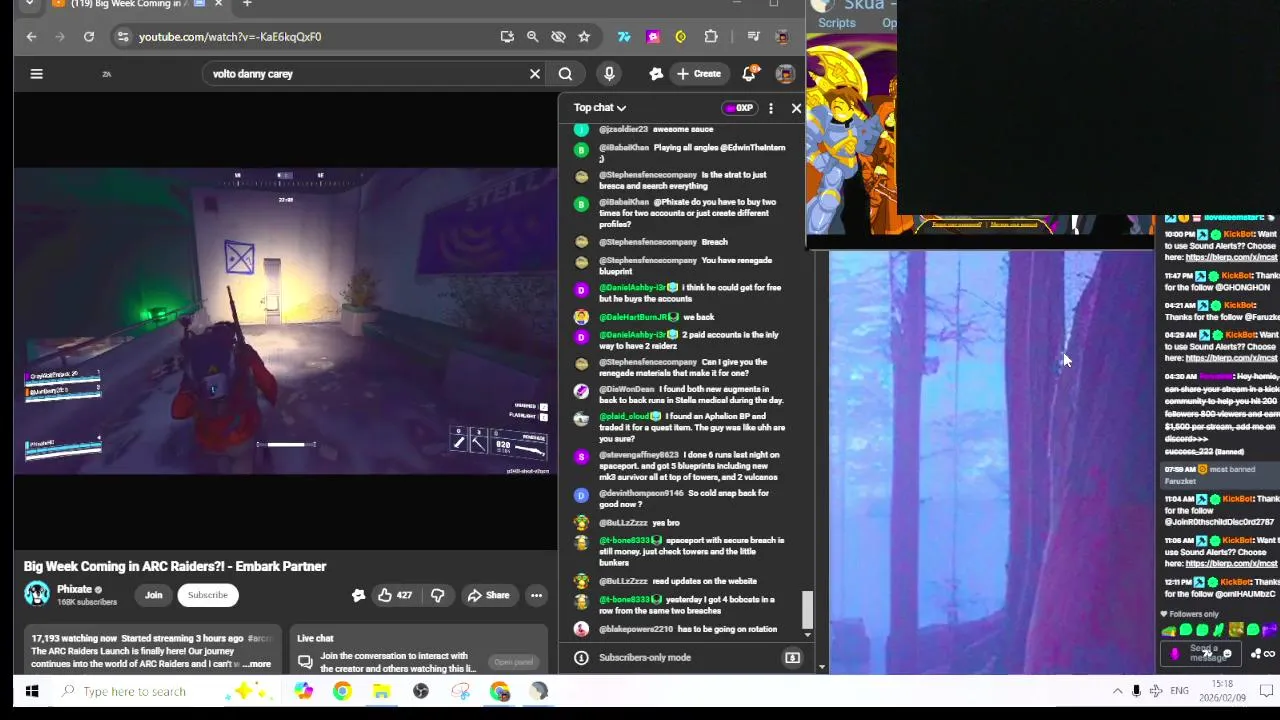The height and width of the screenshot is (720, 1280).
Task: Click the Create button
Action: click(698, 73)
